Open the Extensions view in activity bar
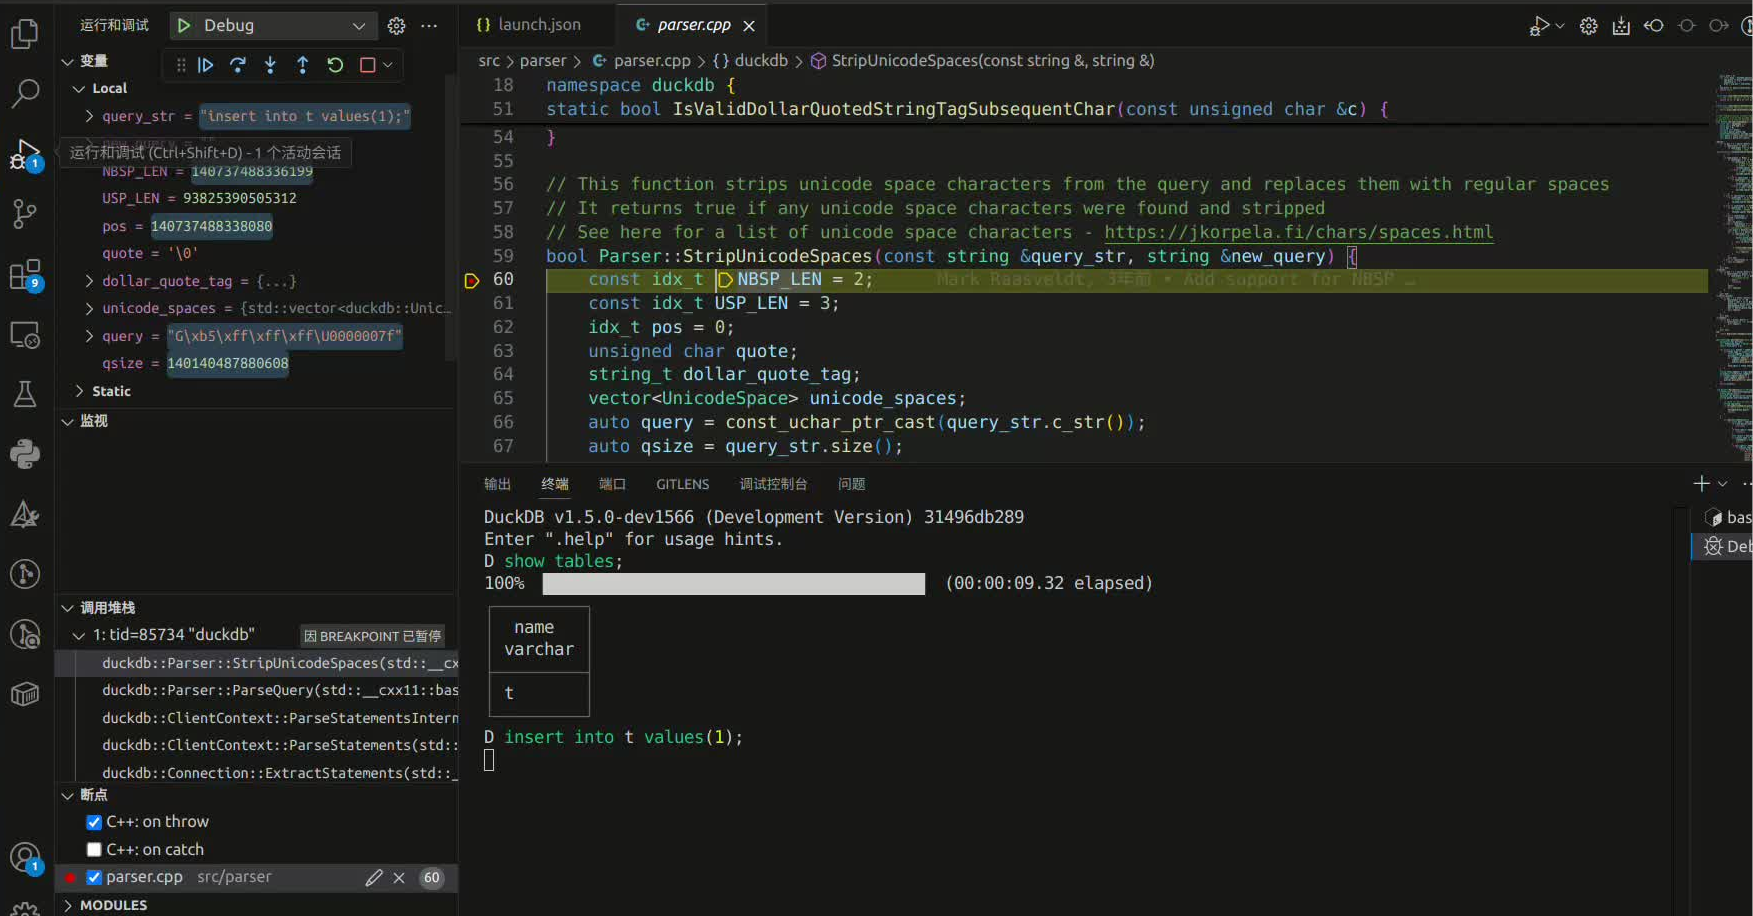 pos(24,274)
